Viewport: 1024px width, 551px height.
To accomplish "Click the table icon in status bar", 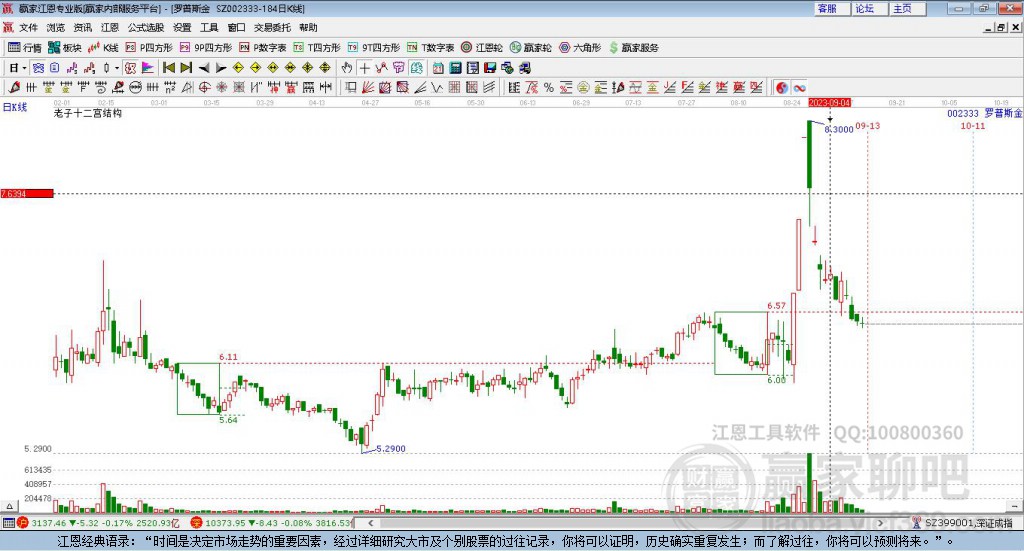I will pyautogui.click(x=8, y=523).
